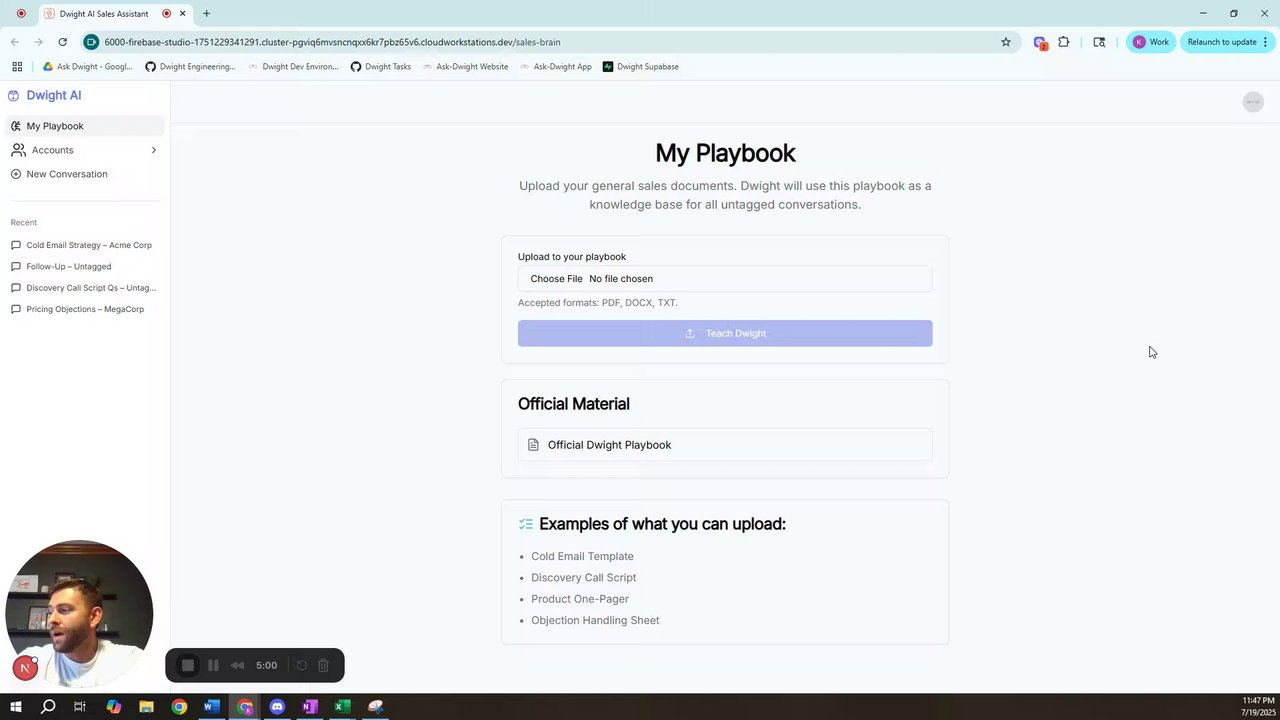
Task: Open OneNote from the taskbar
Action: (310, 707)
